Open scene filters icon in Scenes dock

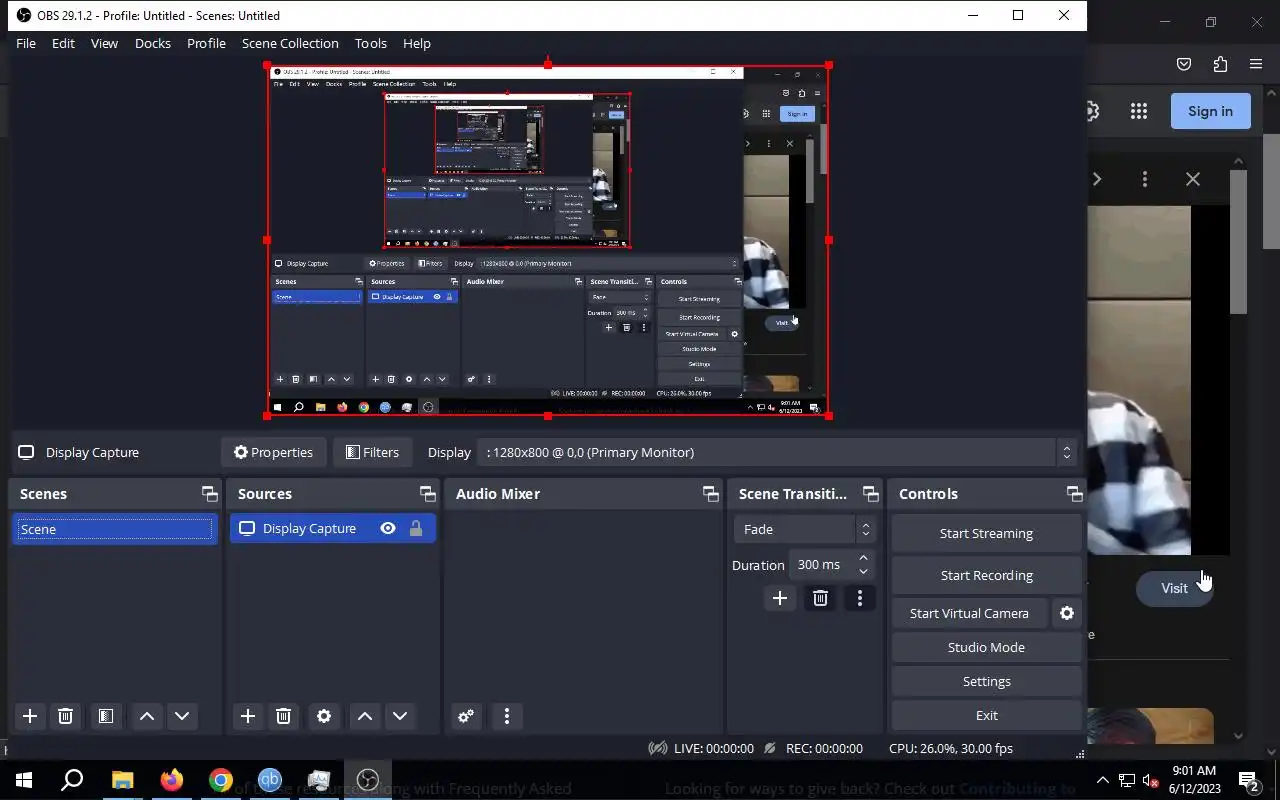[105, 716]
